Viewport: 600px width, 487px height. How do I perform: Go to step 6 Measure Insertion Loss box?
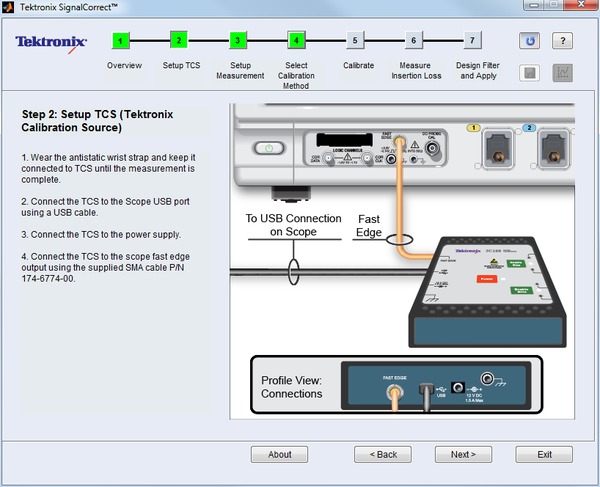tap(414, 40)
